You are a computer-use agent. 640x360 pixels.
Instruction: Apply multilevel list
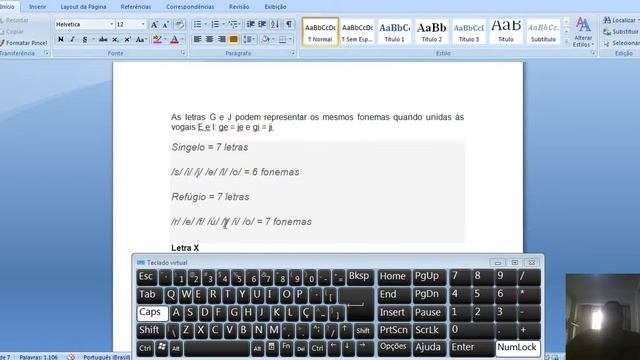[233, 24]
